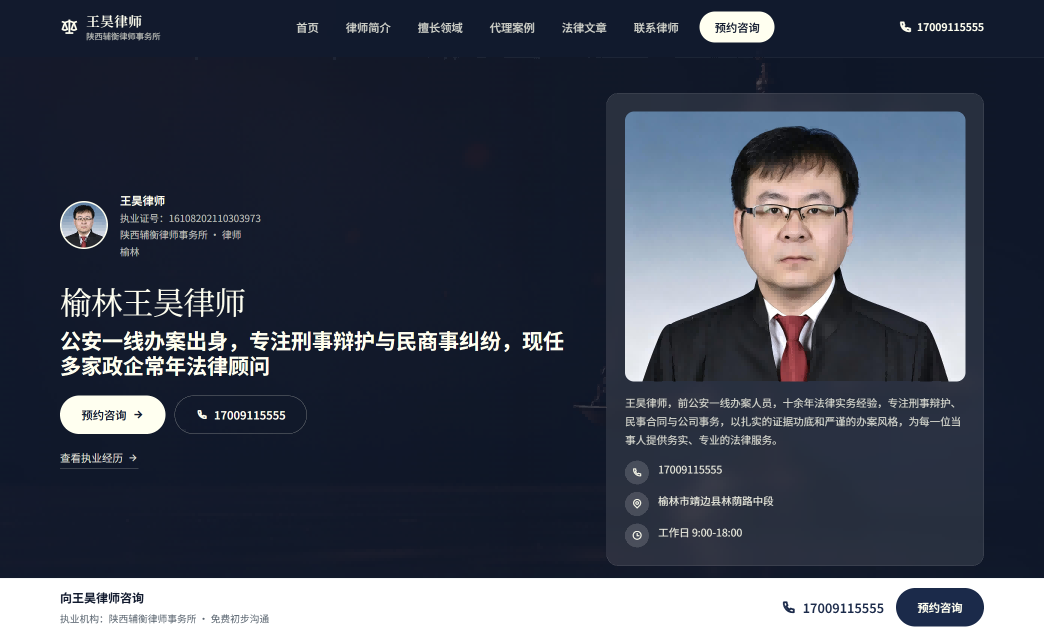Image resolution: width=1044 pixels, height=631 pixels.
Task: Click the phone icon in profile card
Action: 637,472
